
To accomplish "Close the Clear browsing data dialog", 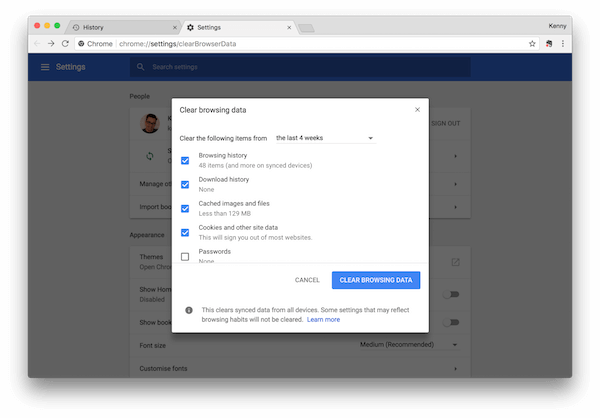I will [417, 110].
